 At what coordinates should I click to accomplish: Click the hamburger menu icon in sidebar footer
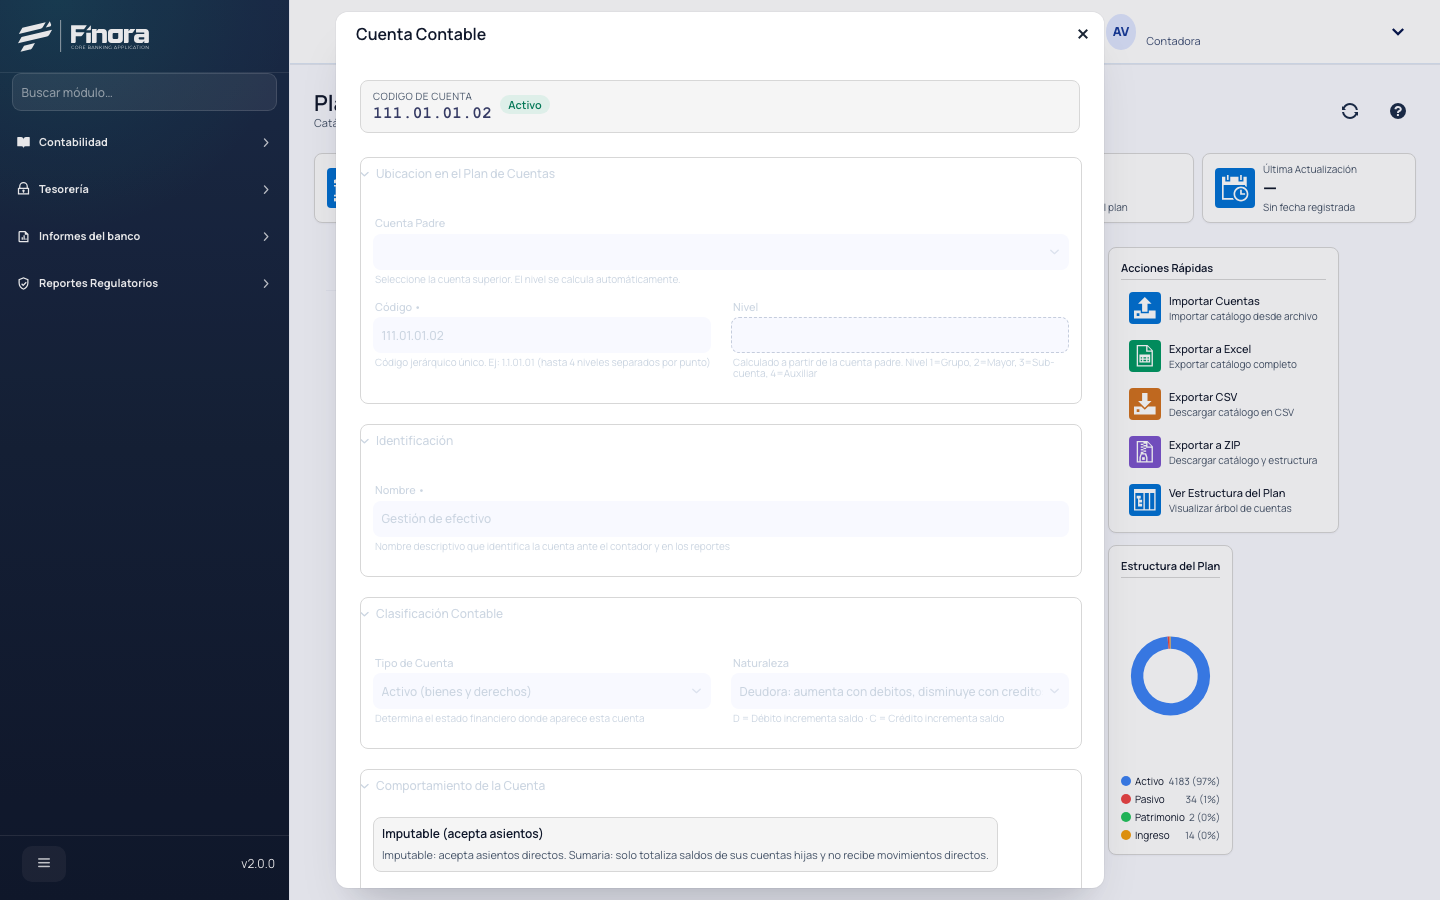(x=44, y=863)
